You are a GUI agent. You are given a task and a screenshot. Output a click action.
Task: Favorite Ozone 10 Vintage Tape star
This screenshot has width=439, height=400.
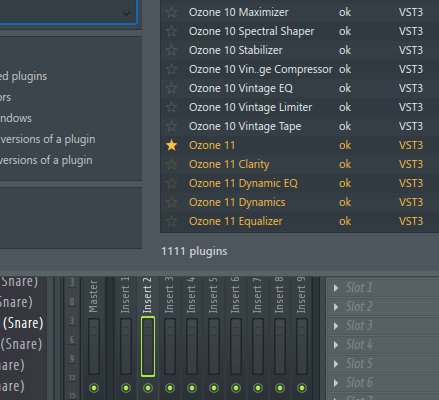click(172, 126)
